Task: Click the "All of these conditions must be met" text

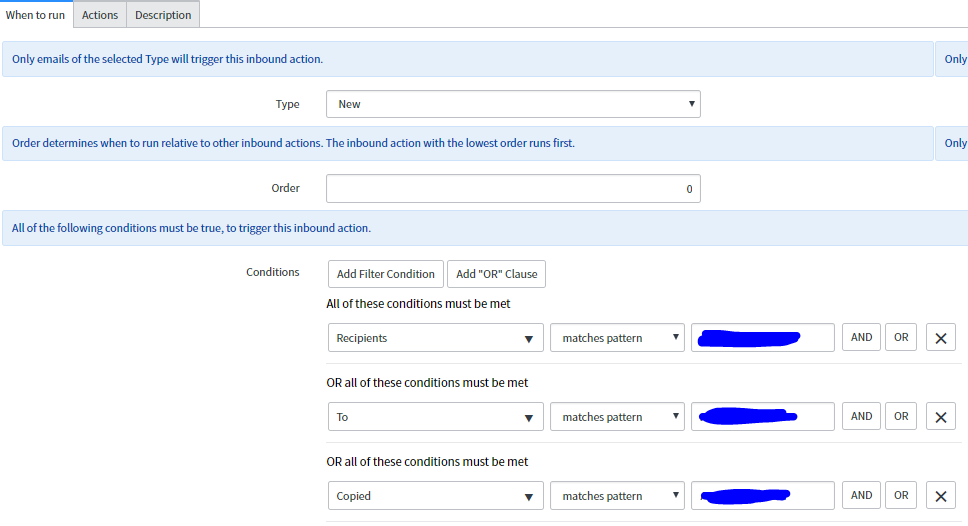Action: tap(418, 304)
